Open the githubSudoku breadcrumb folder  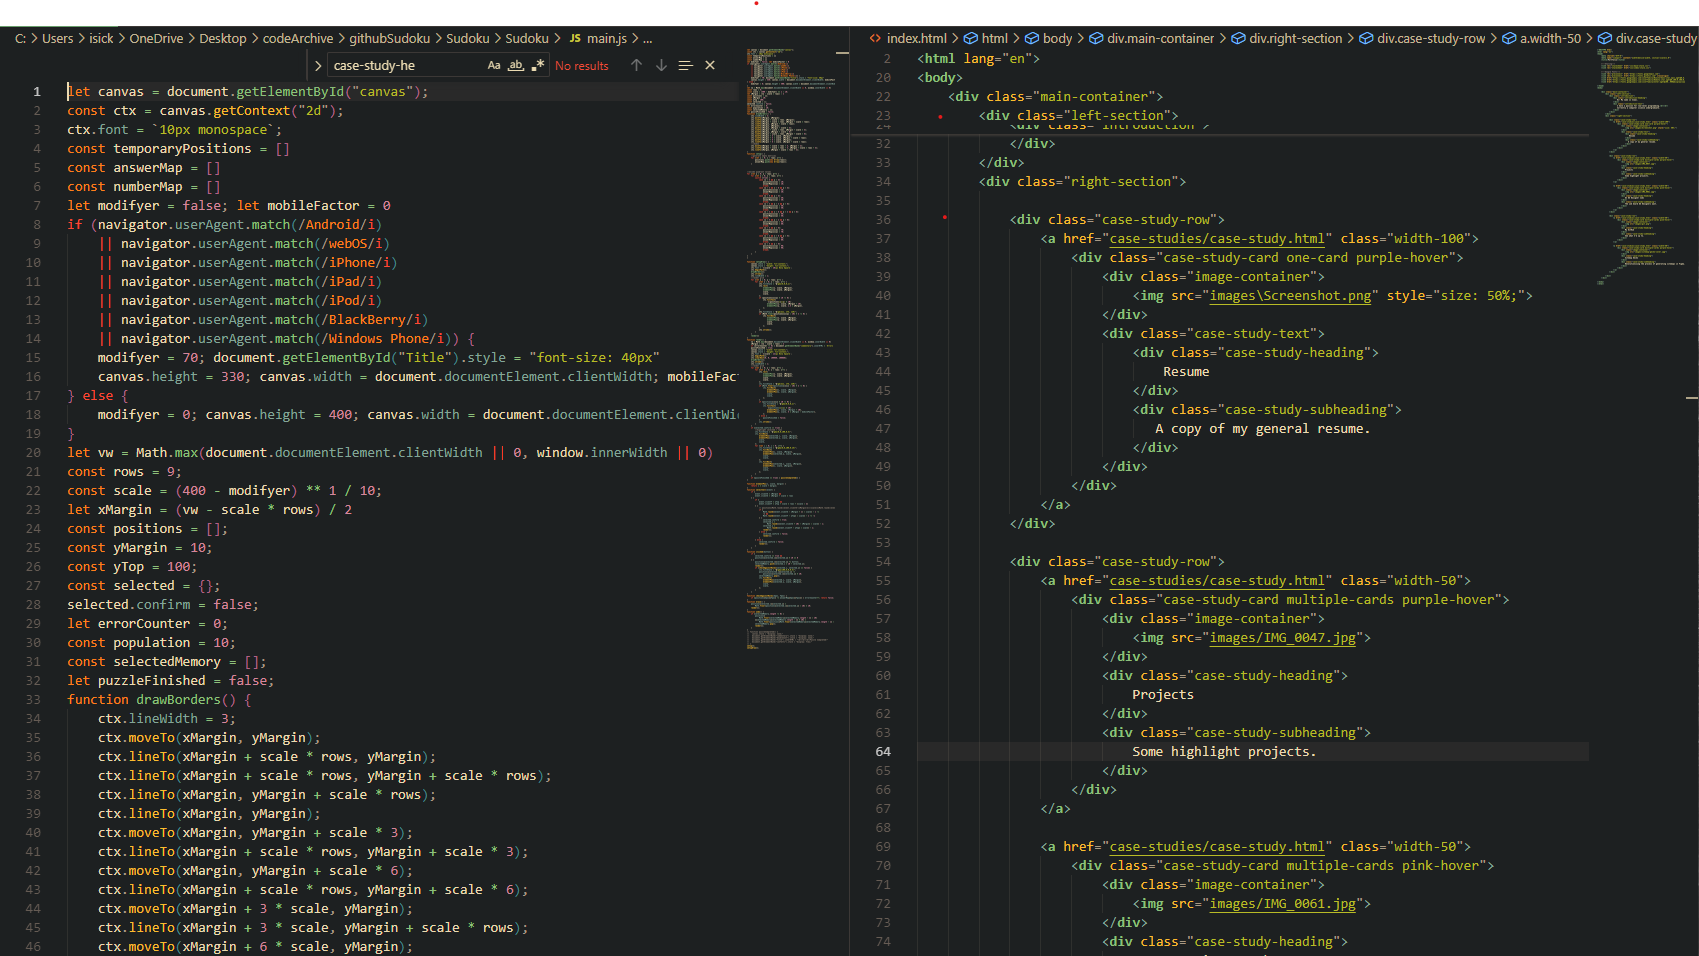[389, 38]
